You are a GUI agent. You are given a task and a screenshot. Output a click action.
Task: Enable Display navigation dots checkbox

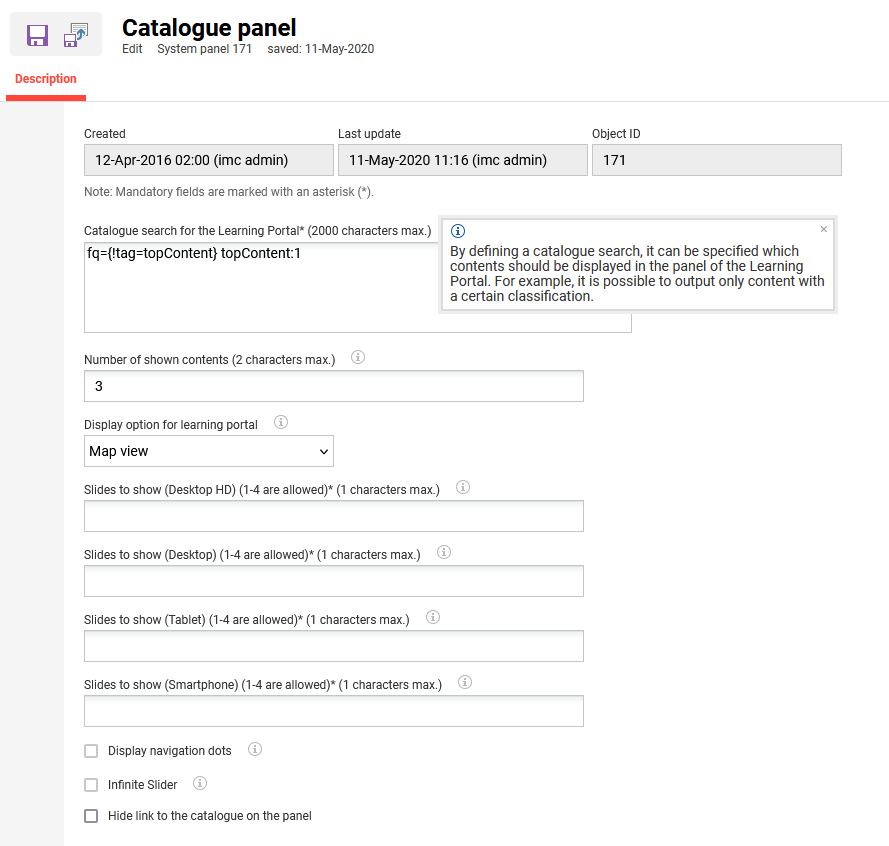click(91, 751)
